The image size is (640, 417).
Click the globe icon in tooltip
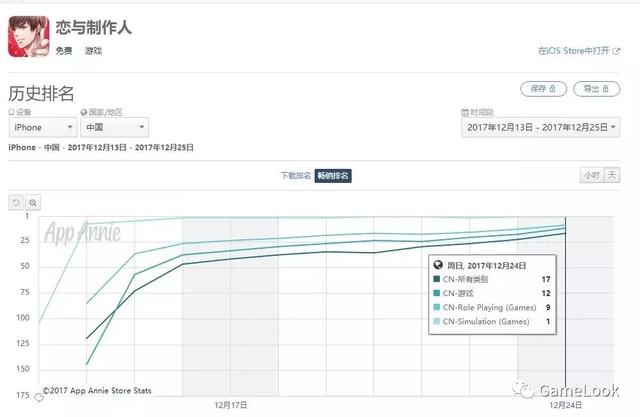point(438,265)
